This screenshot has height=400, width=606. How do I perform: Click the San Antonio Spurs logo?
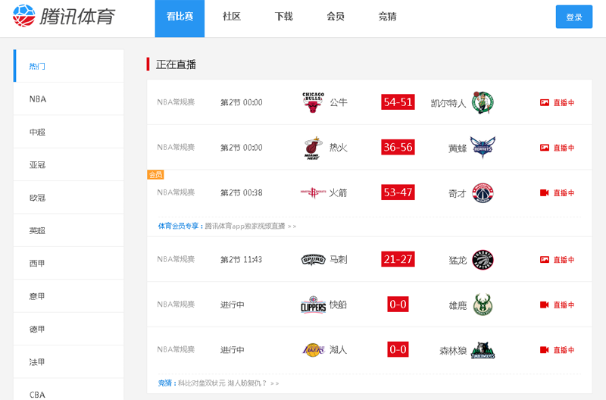pos(313,259)
